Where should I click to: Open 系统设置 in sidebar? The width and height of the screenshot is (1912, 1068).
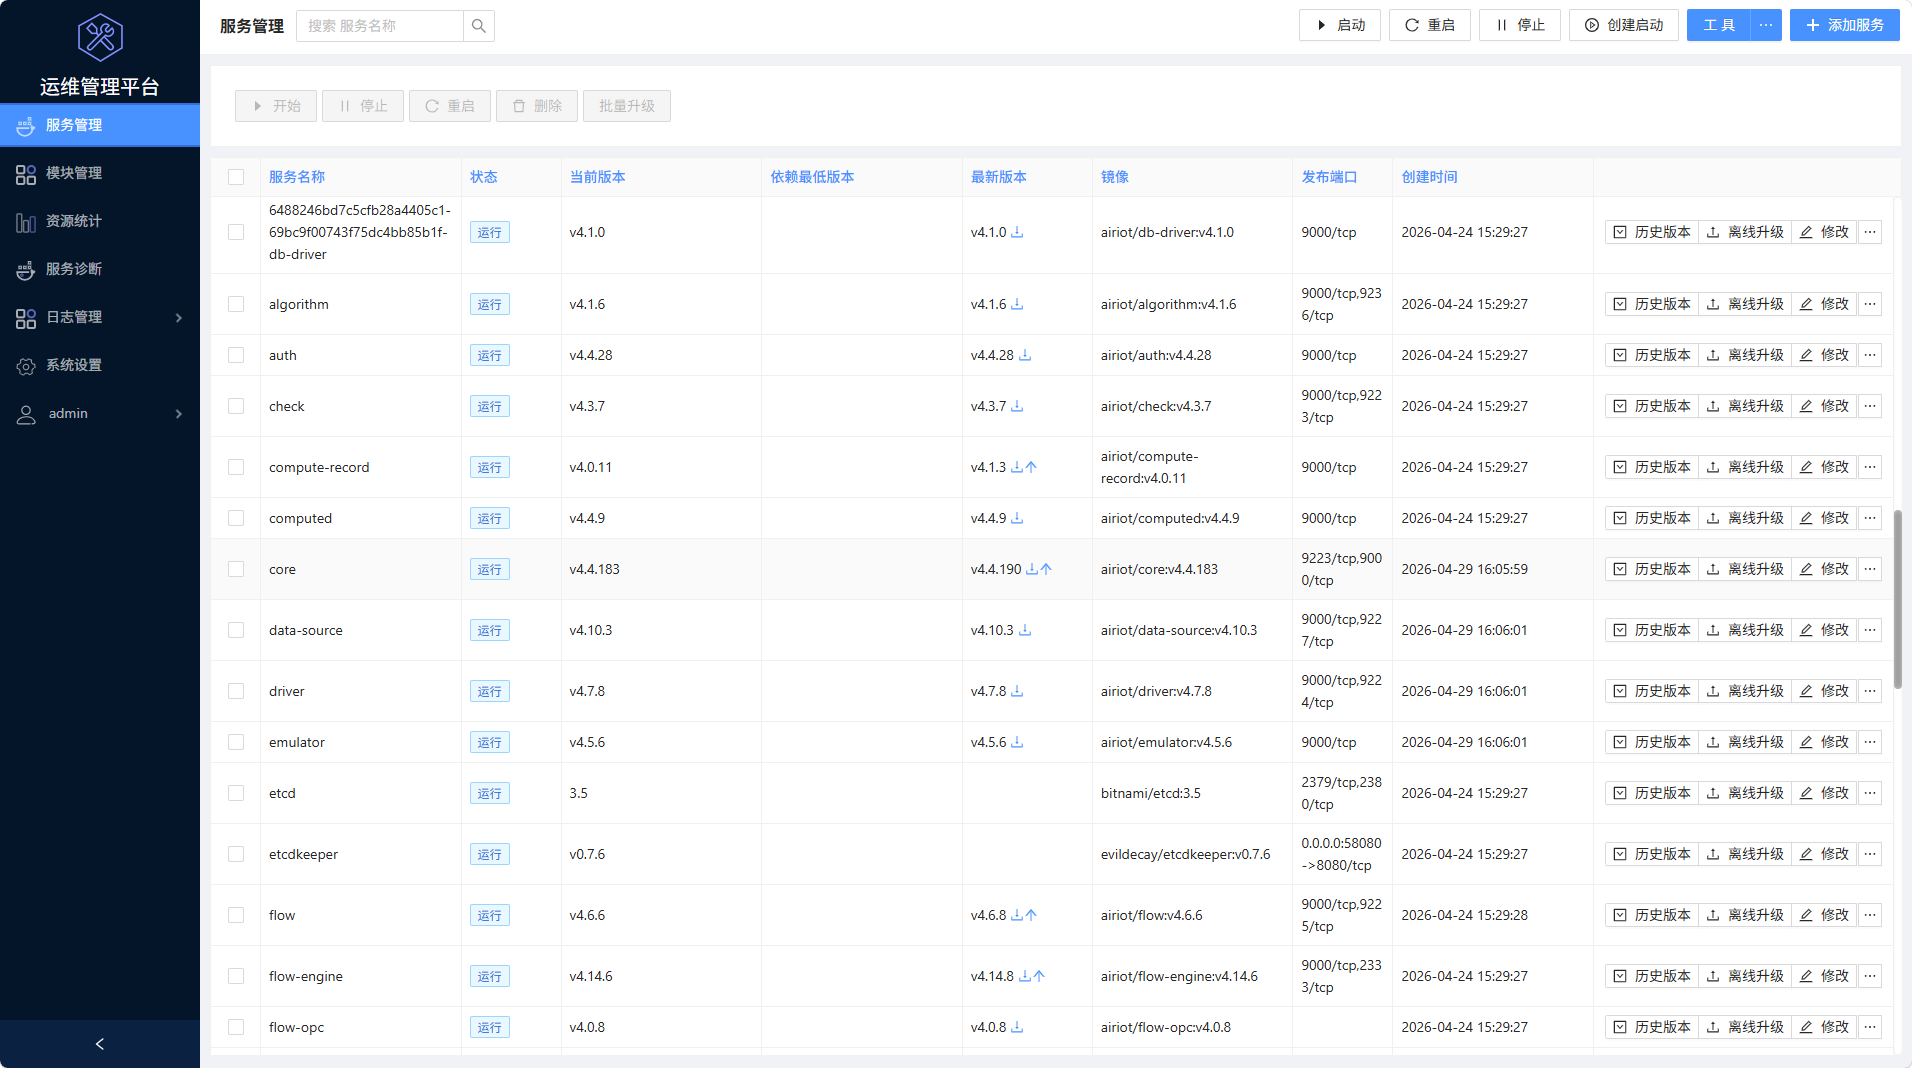[100, 365]
